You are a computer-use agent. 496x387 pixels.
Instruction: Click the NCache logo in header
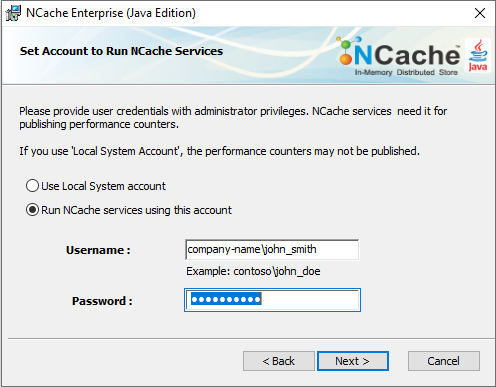pyautogui.click(x=399, y=56)
